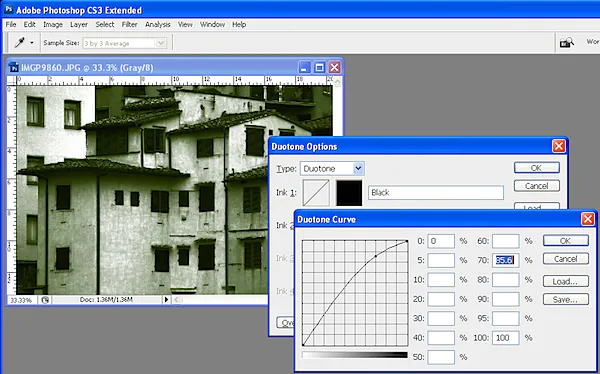Click the workspace icon near the Workspace label
600x374 pixels.
pyautogui.click(x=567, y=42)
